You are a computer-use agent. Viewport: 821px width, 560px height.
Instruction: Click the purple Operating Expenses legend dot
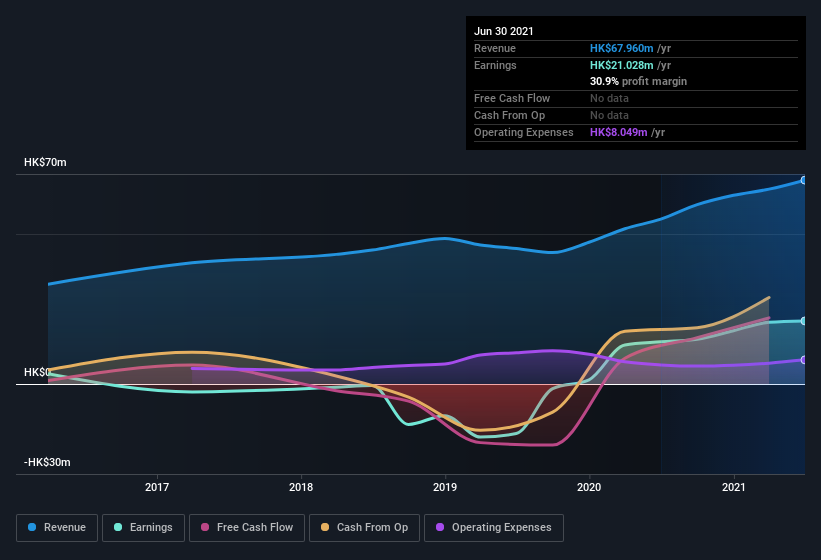point(440,527)
